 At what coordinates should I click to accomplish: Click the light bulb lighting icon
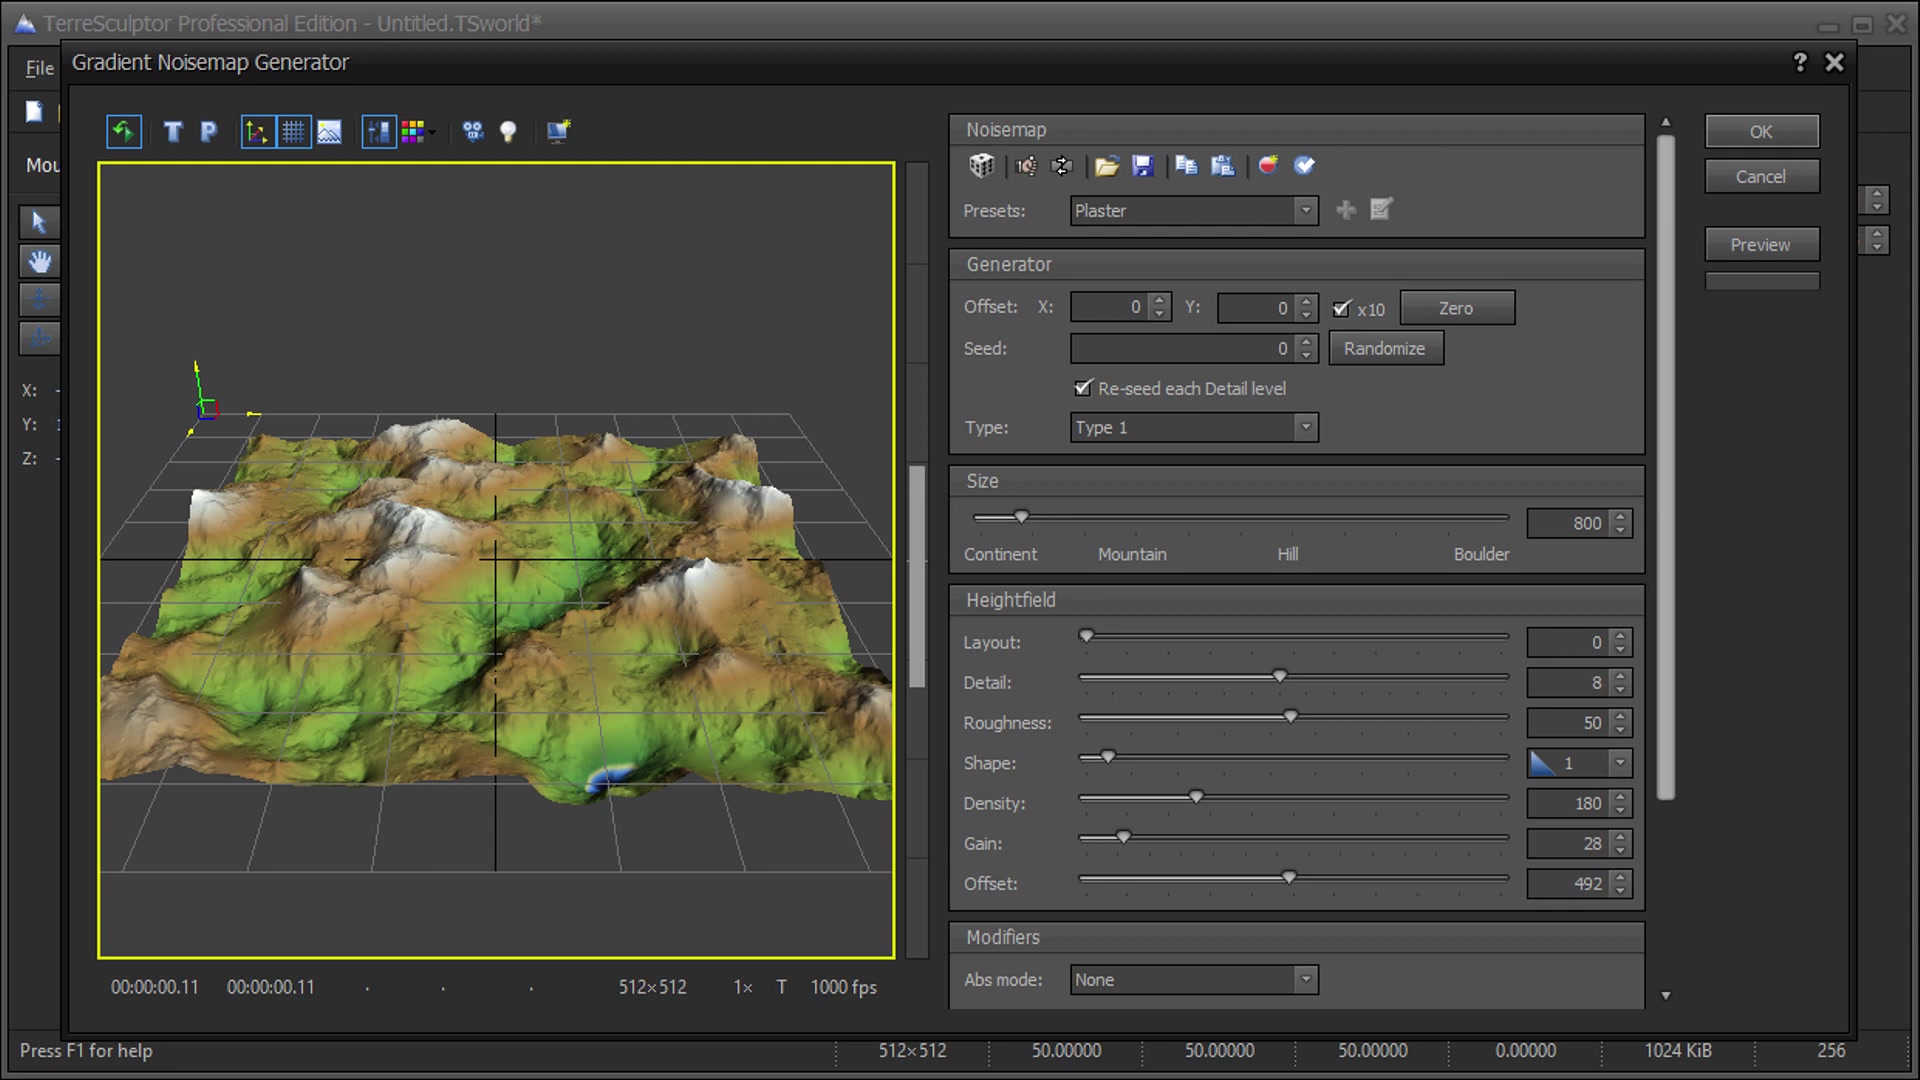tap(508, 132)
